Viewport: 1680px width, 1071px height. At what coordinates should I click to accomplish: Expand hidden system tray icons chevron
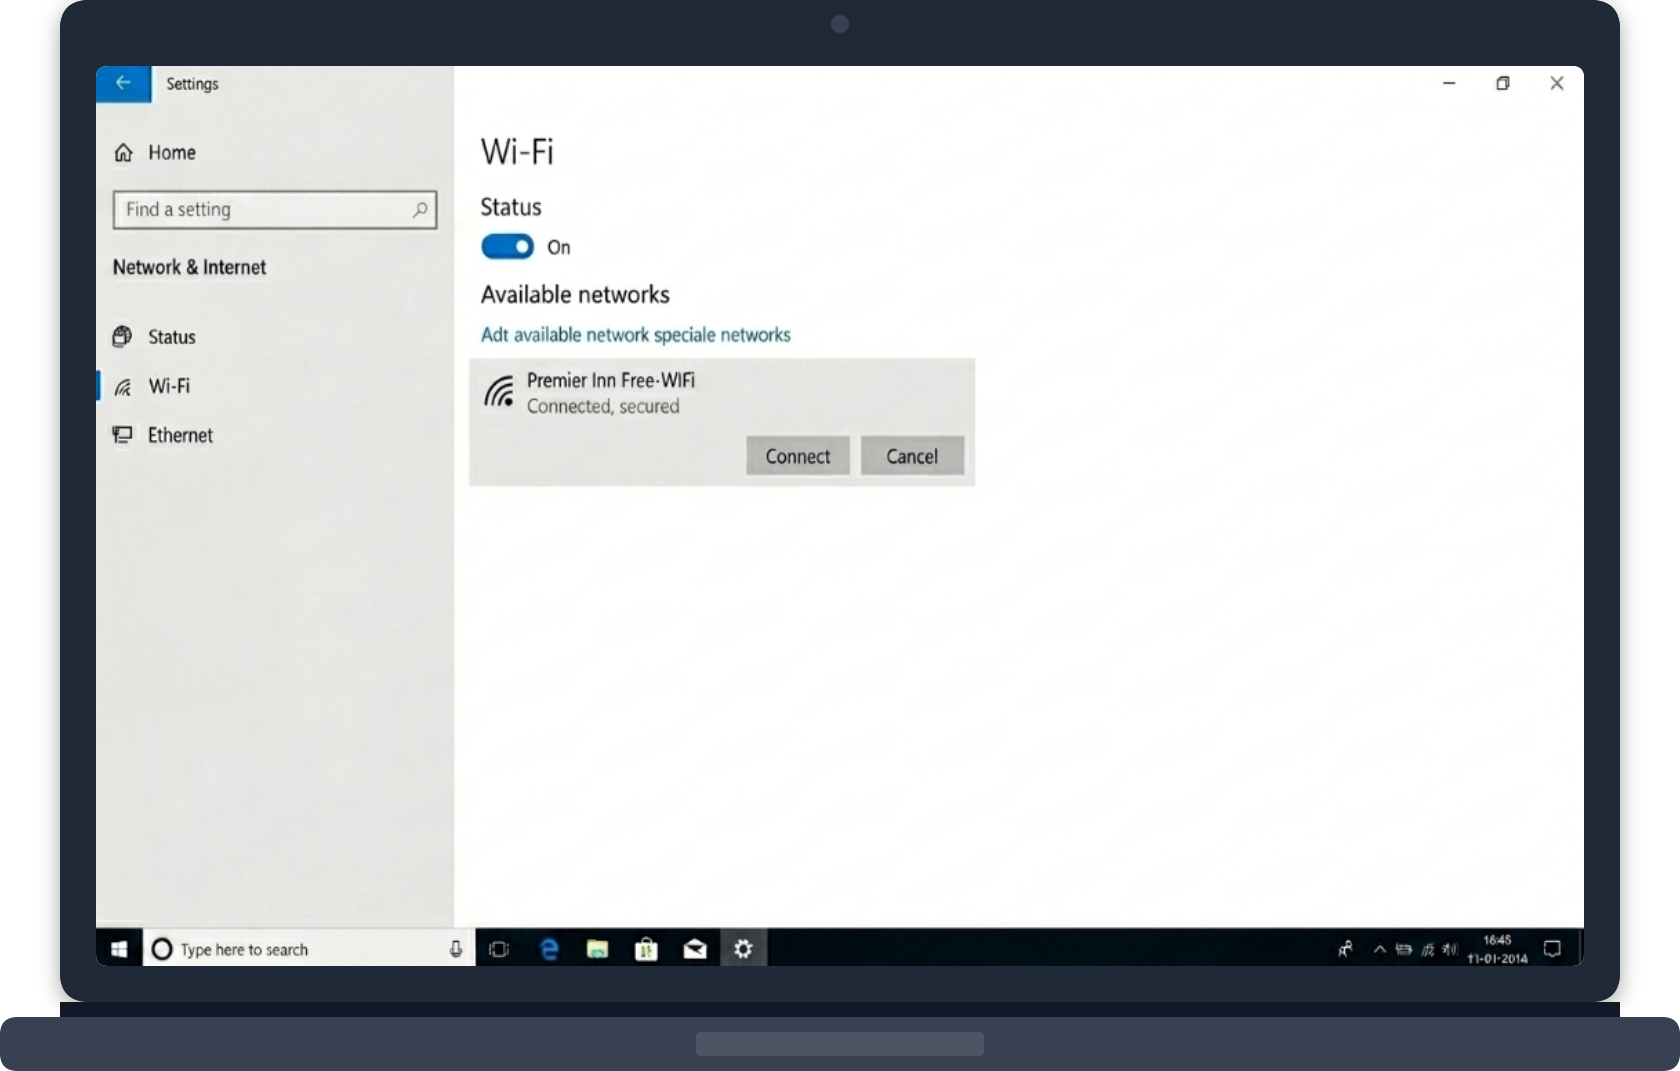[1380, 949]
